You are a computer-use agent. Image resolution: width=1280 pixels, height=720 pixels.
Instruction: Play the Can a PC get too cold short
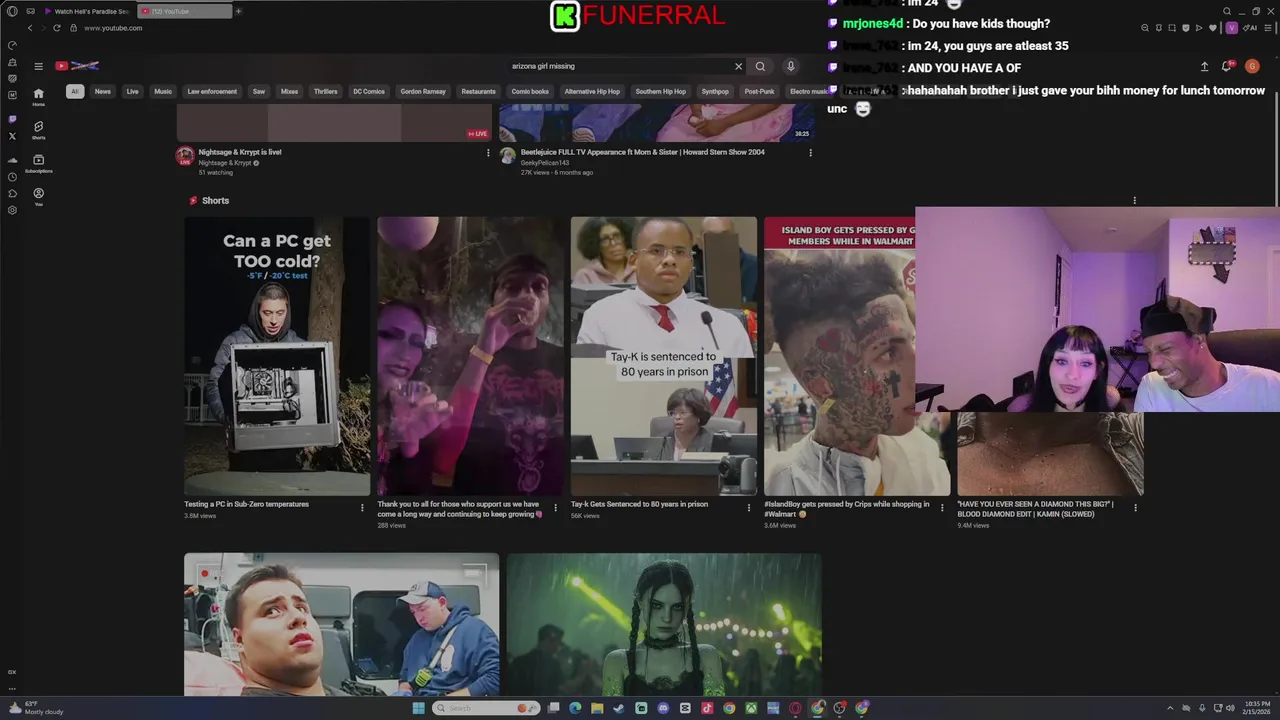(x=277, y=356)
